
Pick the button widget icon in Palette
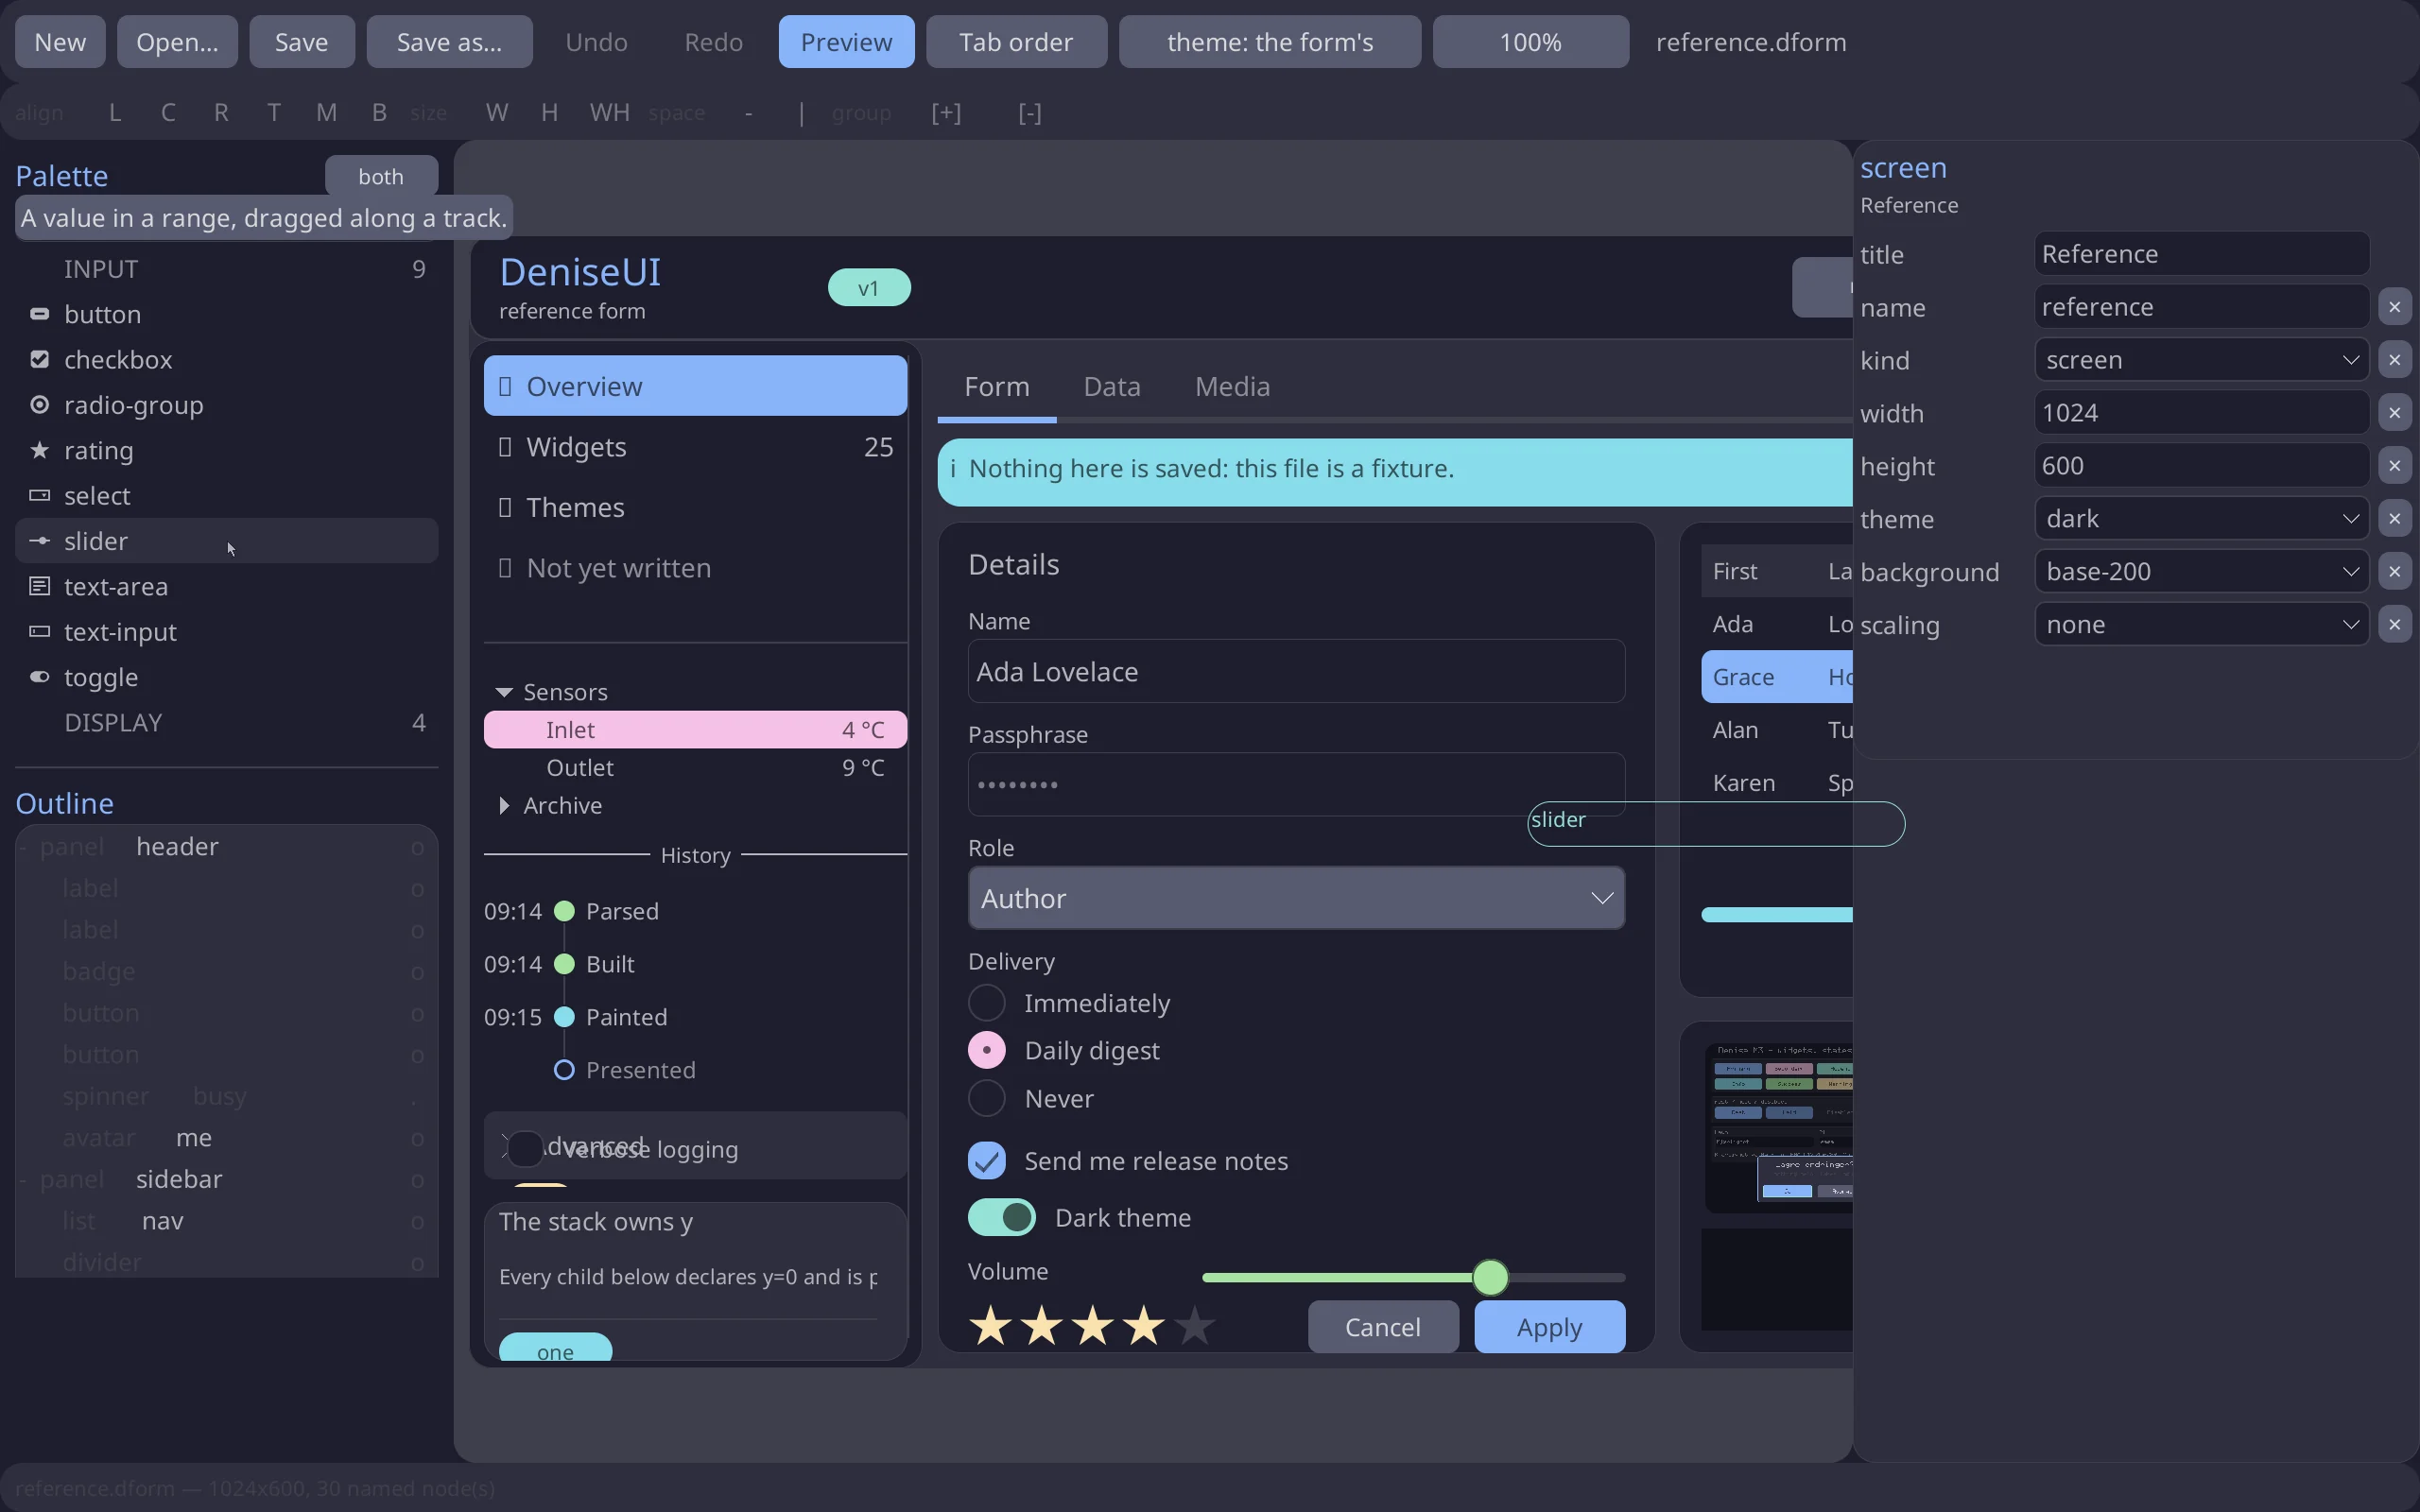tap(39, 314)
